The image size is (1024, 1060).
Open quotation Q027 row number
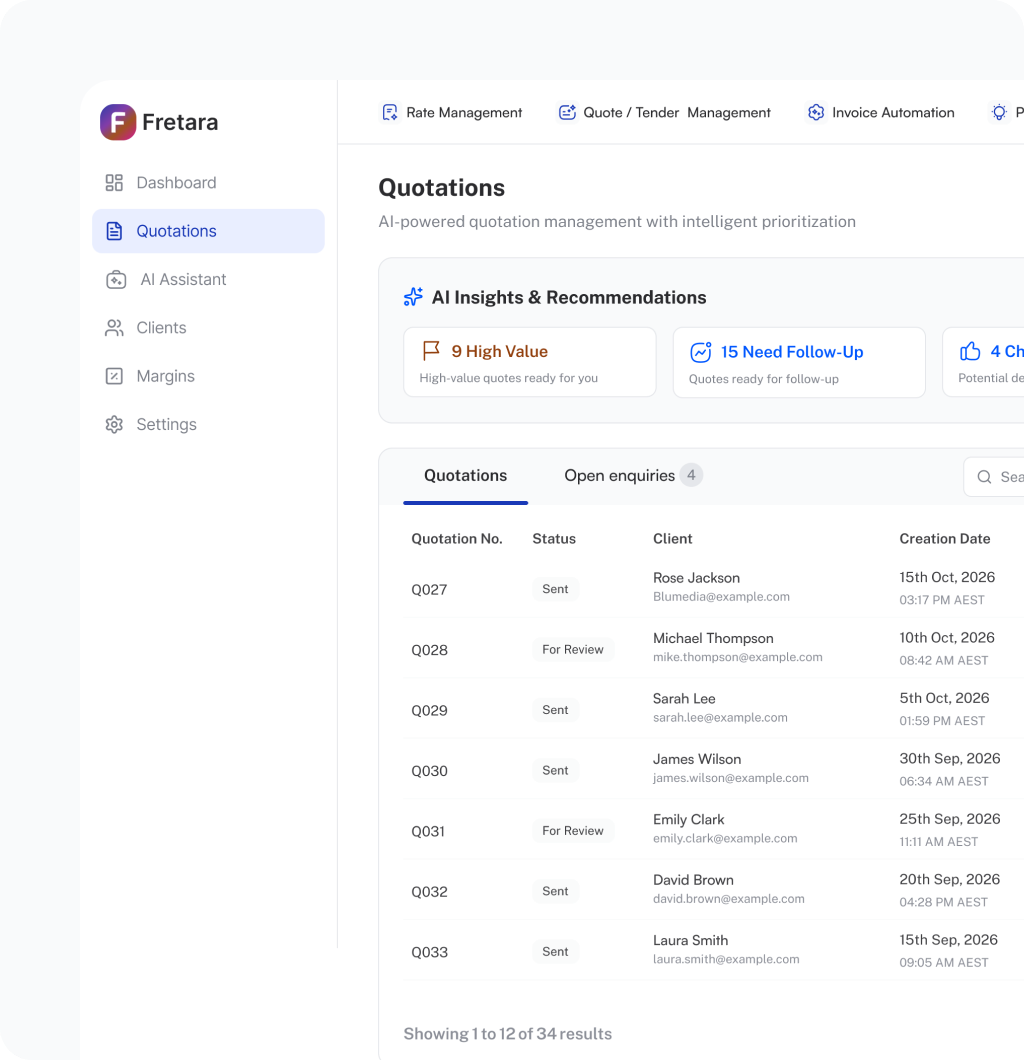pyautogui.click(x=429, y=589)
